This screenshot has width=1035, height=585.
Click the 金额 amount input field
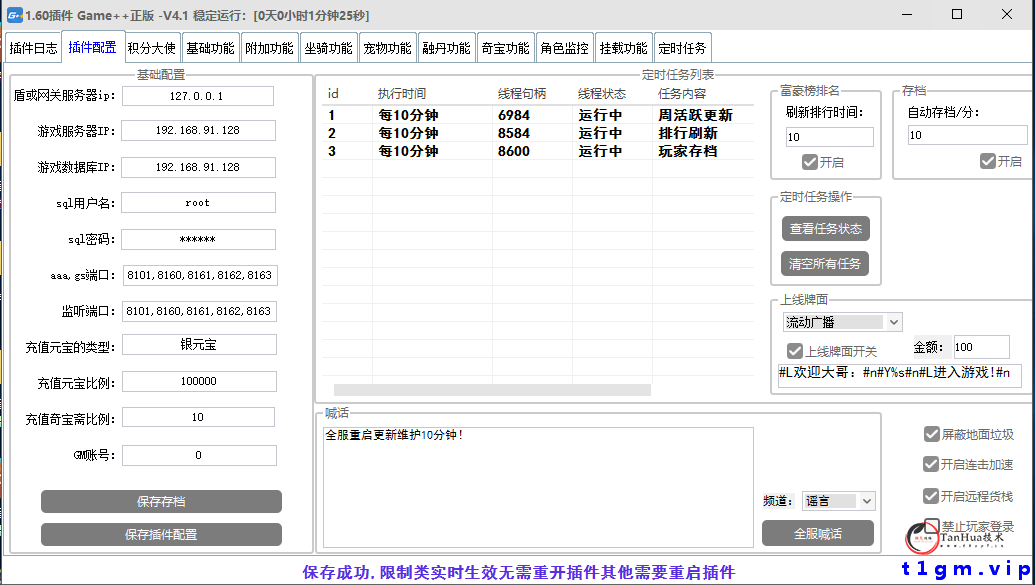[x=981, y=346]
